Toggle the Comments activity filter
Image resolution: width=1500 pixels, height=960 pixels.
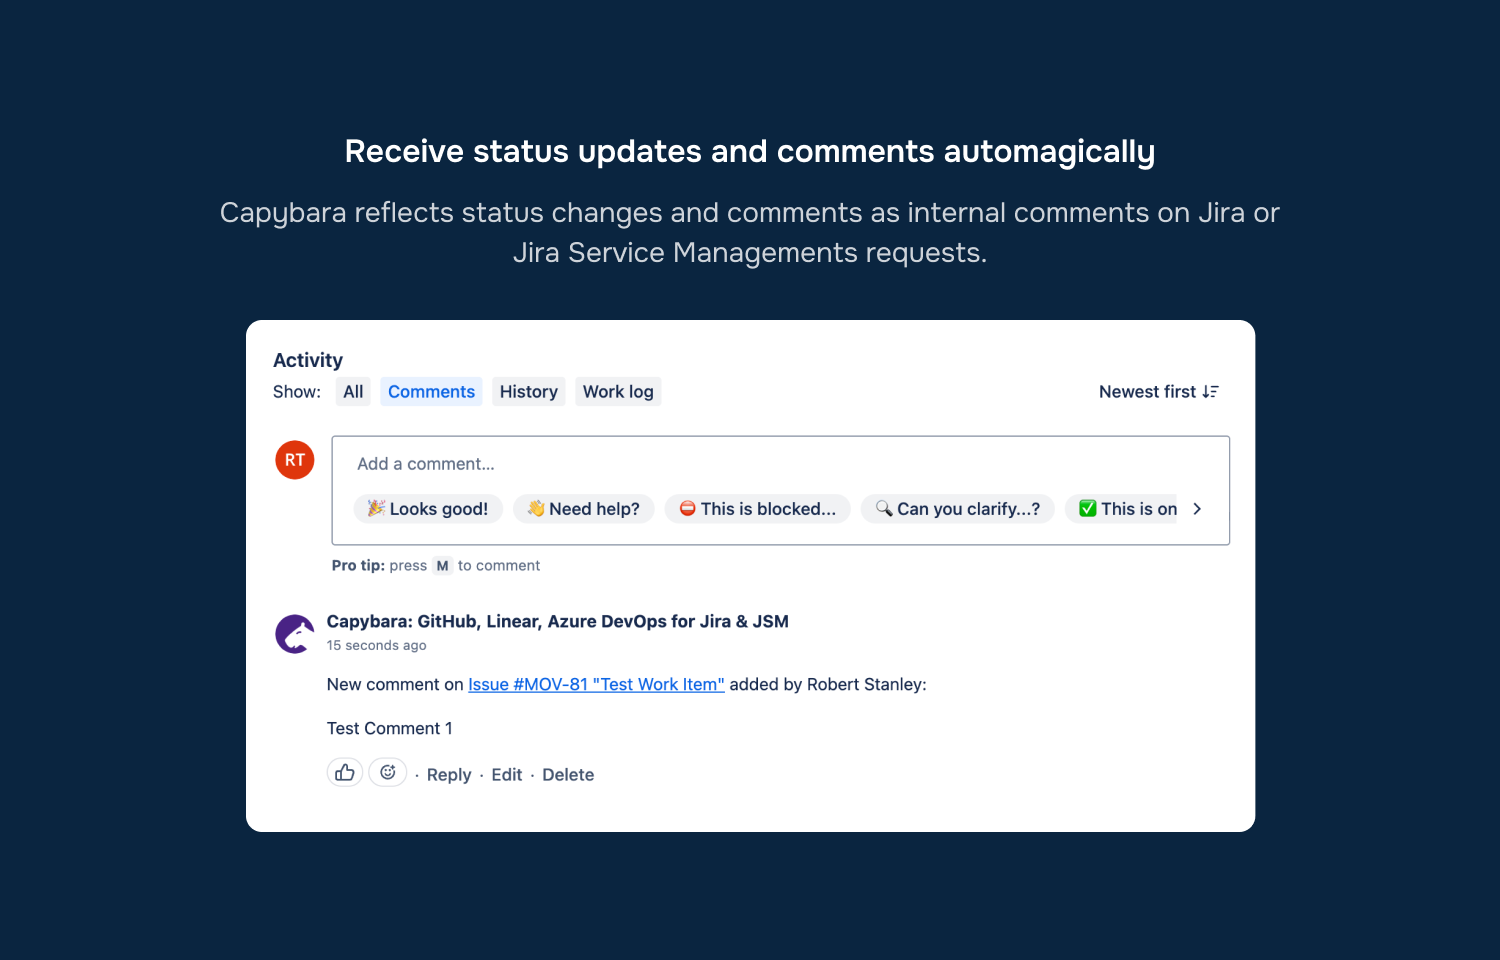click(431, 391)
